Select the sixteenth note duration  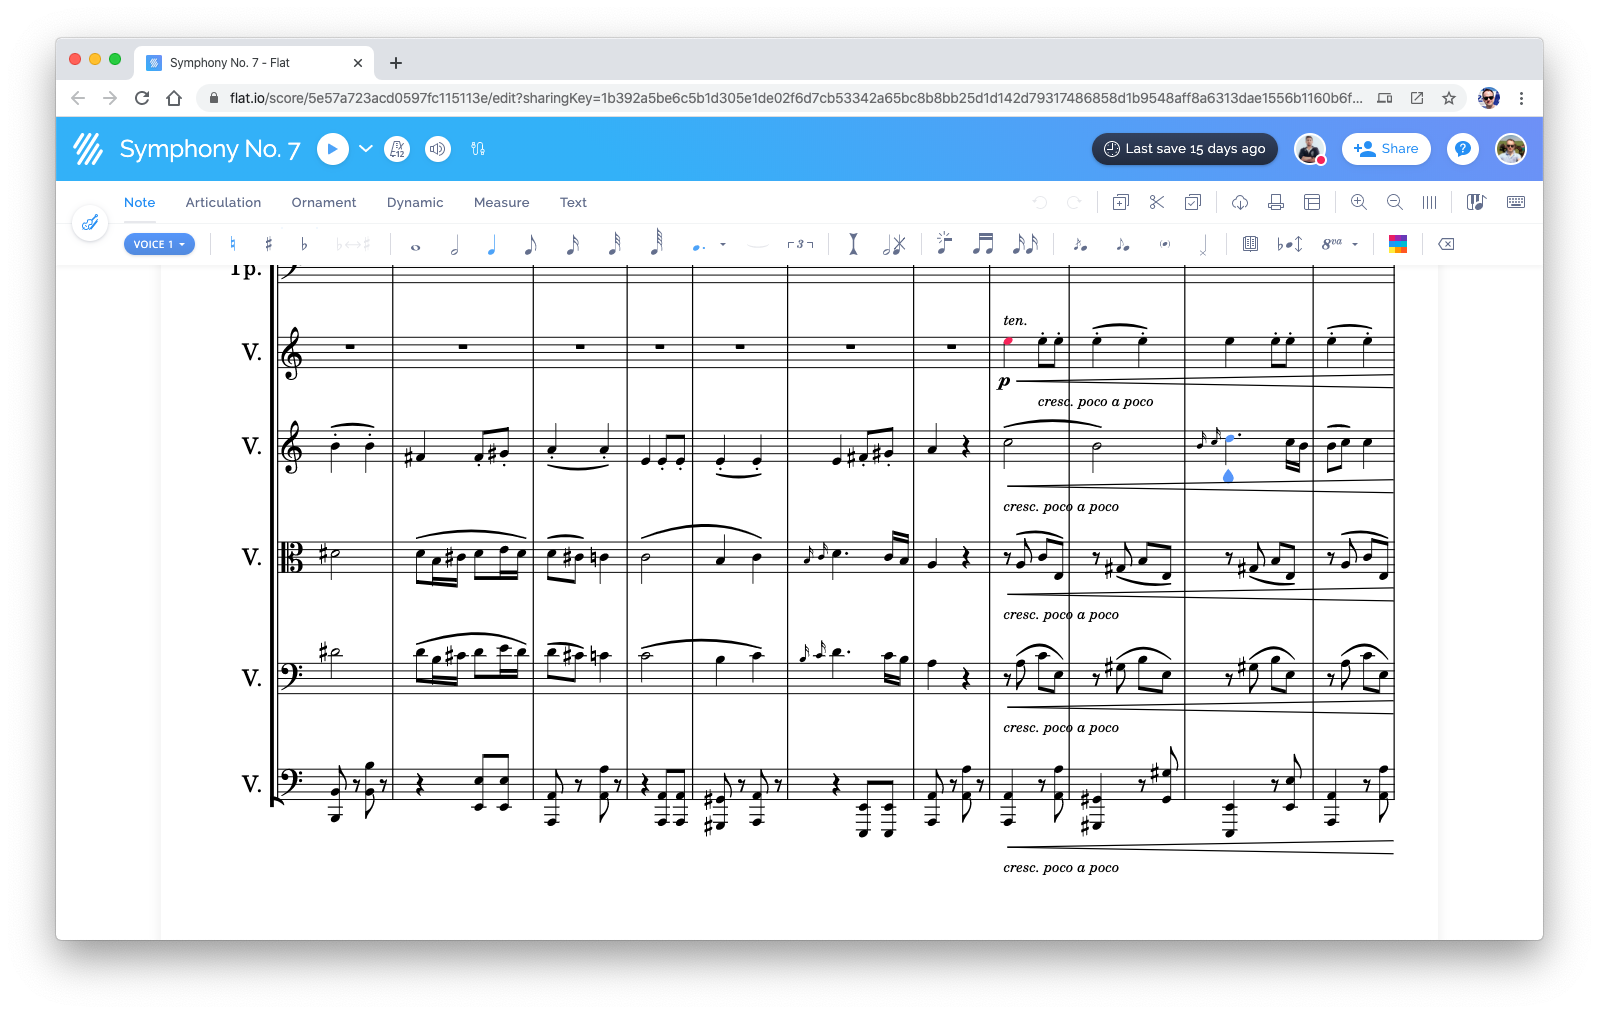(572, 244)
